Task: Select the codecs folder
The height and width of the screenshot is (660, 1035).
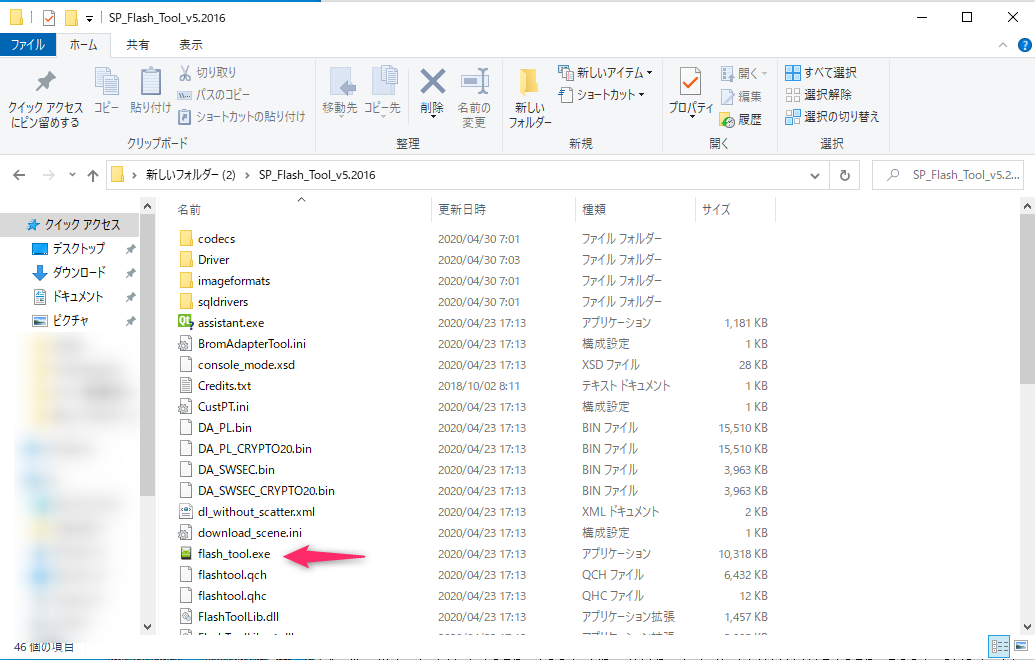Action: click(x=216, y=238)
